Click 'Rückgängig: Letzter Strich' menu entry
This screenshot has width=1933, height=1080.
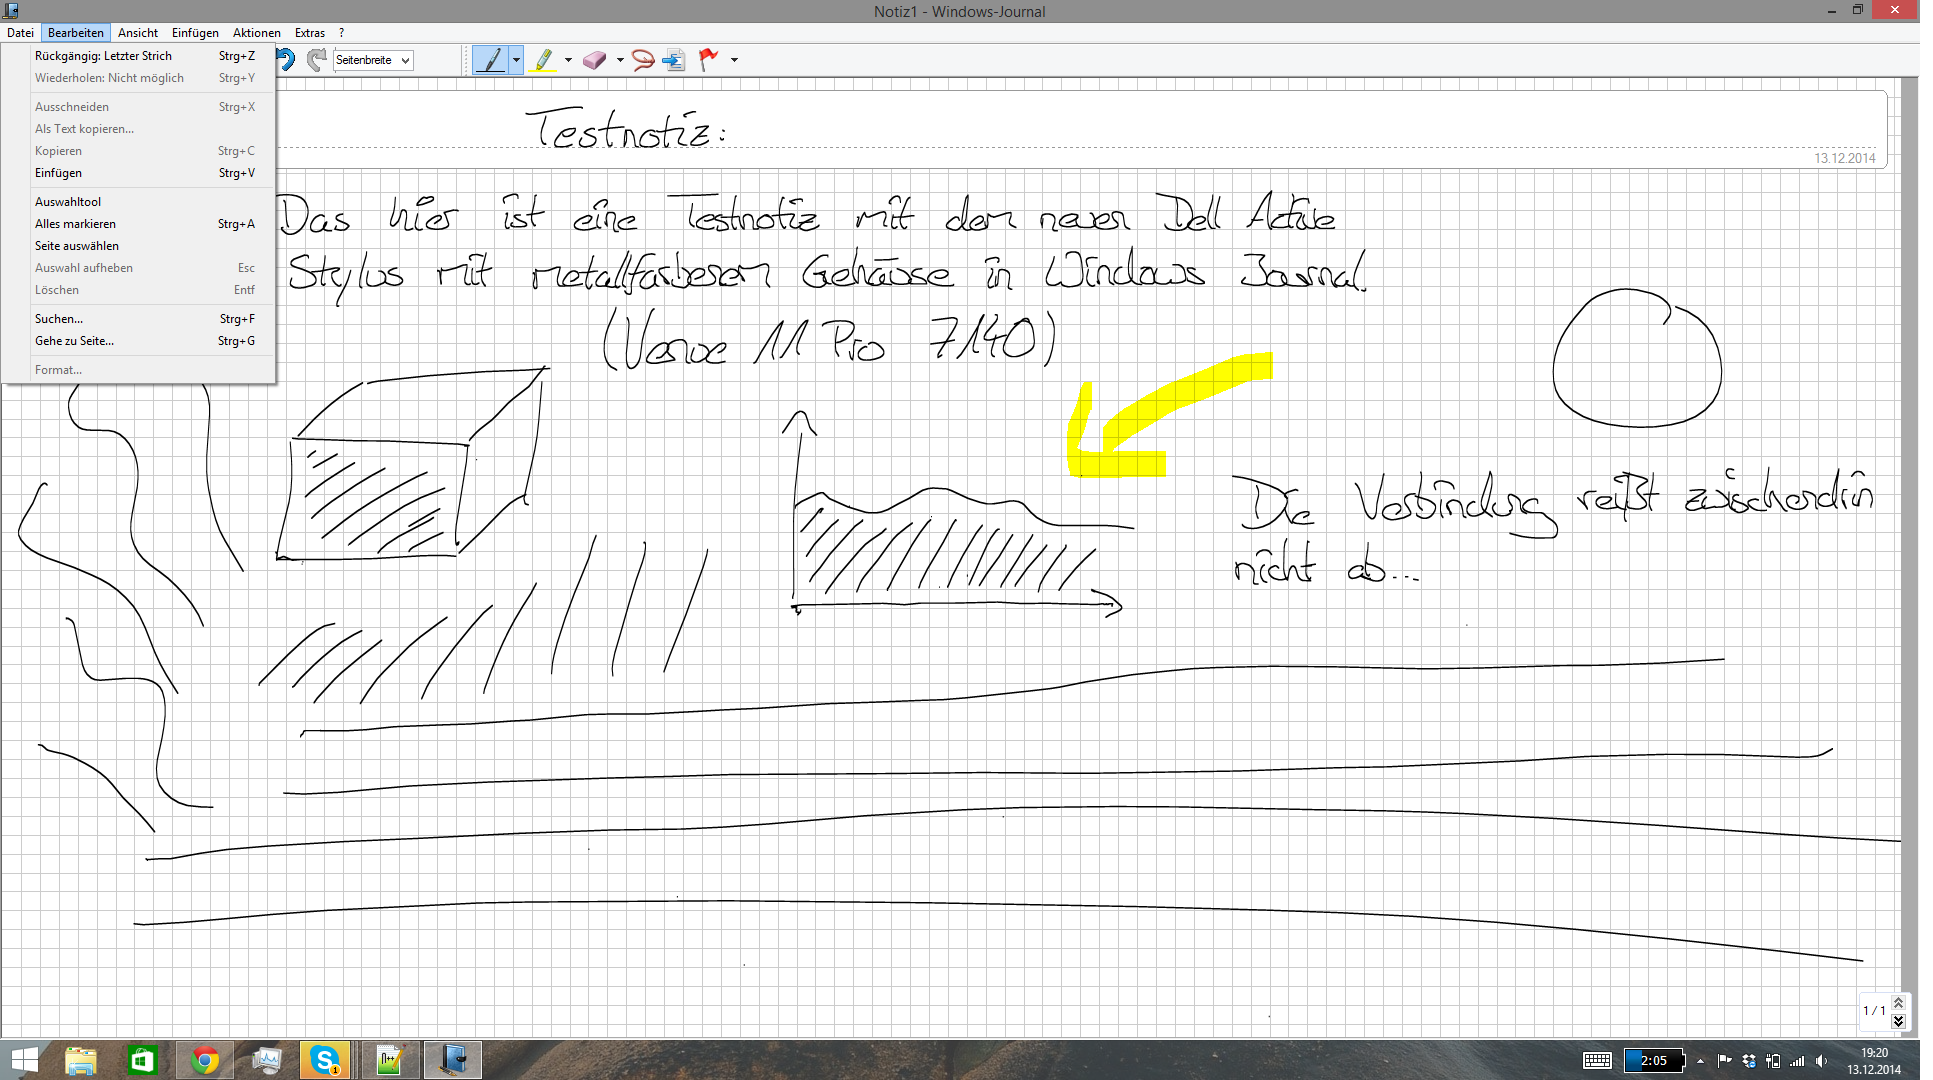point(103,56)
